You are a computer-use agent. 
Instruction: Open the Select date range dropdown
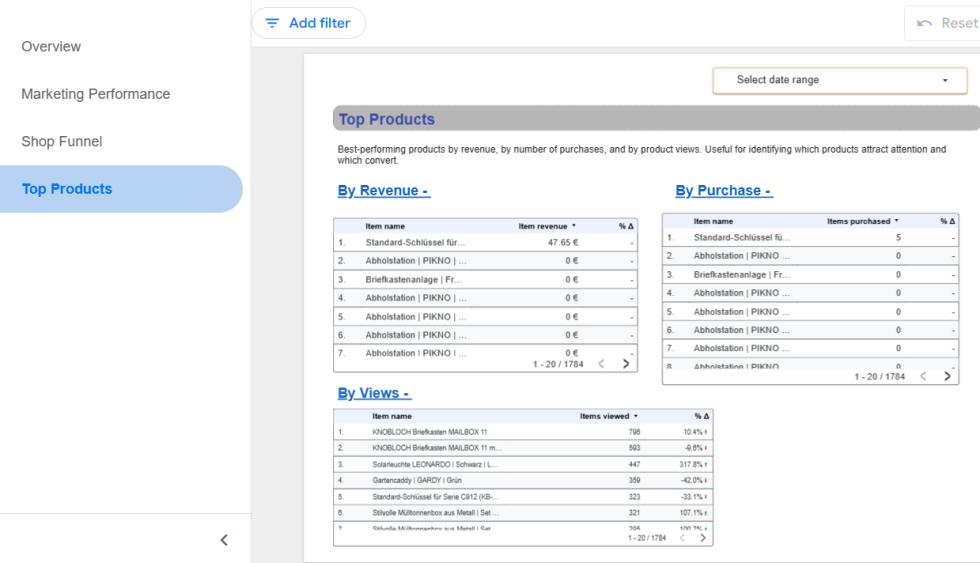839,80
